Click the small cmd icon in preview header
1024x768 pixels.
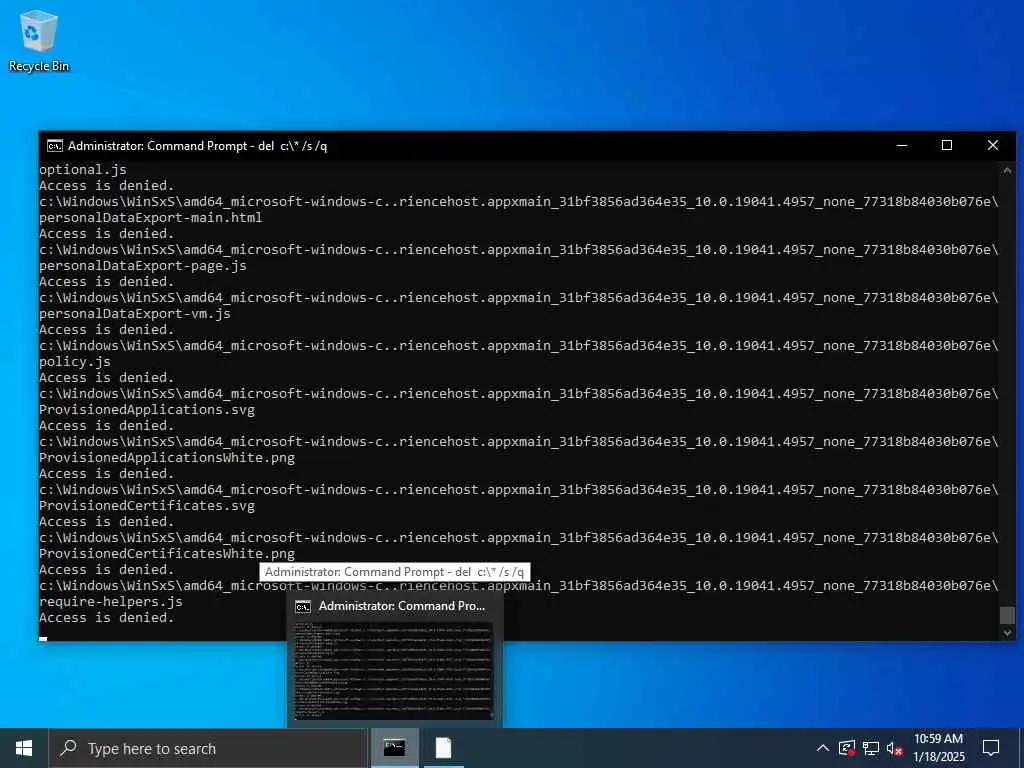(x=302, y=607)
